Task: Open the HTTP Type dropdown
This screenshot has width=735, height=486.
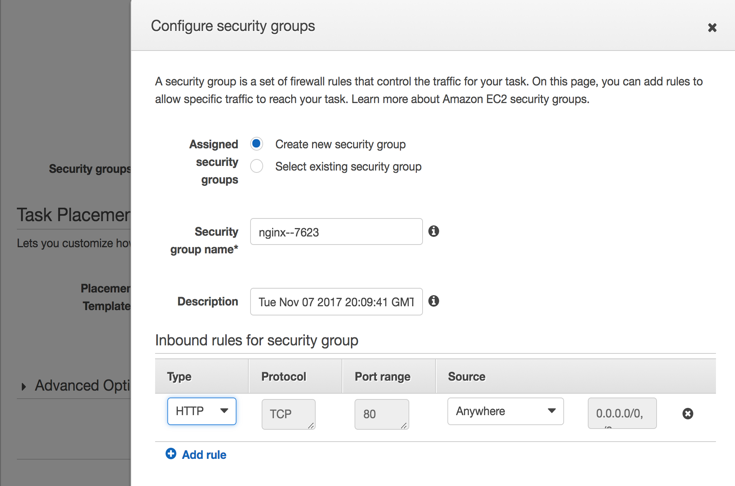Action: tap(202, 411)
